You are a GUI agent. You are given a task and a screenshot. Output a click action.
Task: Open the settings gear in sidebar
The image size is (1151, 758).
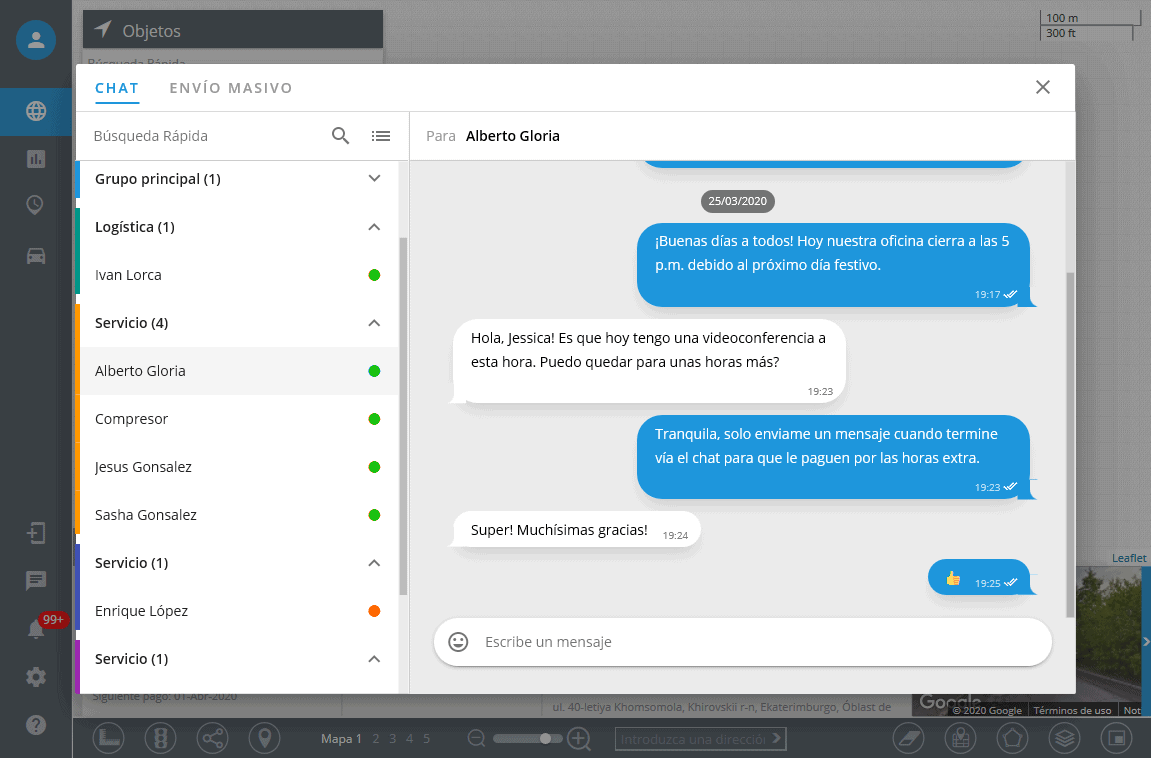pyautogui.click(x=36, y=677)
